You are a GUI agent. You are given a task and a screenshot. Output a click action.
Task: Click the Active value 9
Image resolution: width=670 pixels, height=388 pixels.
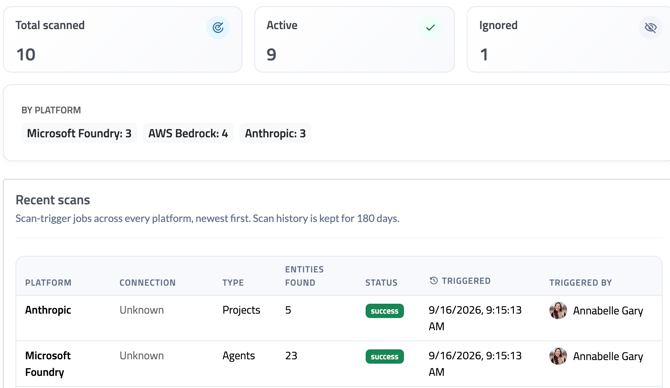coord(271,55)
